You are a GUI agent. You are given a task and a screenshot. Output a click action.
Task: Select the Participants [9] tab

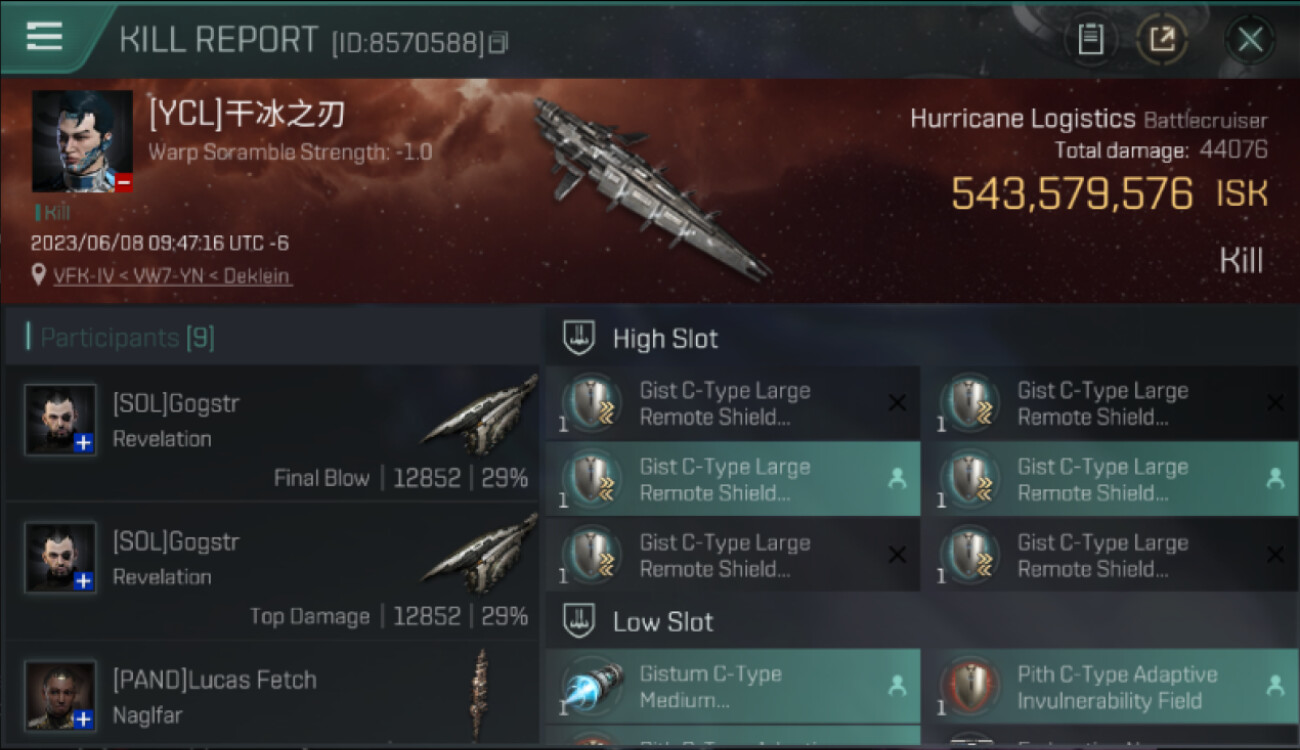click(x=126, y=338)
